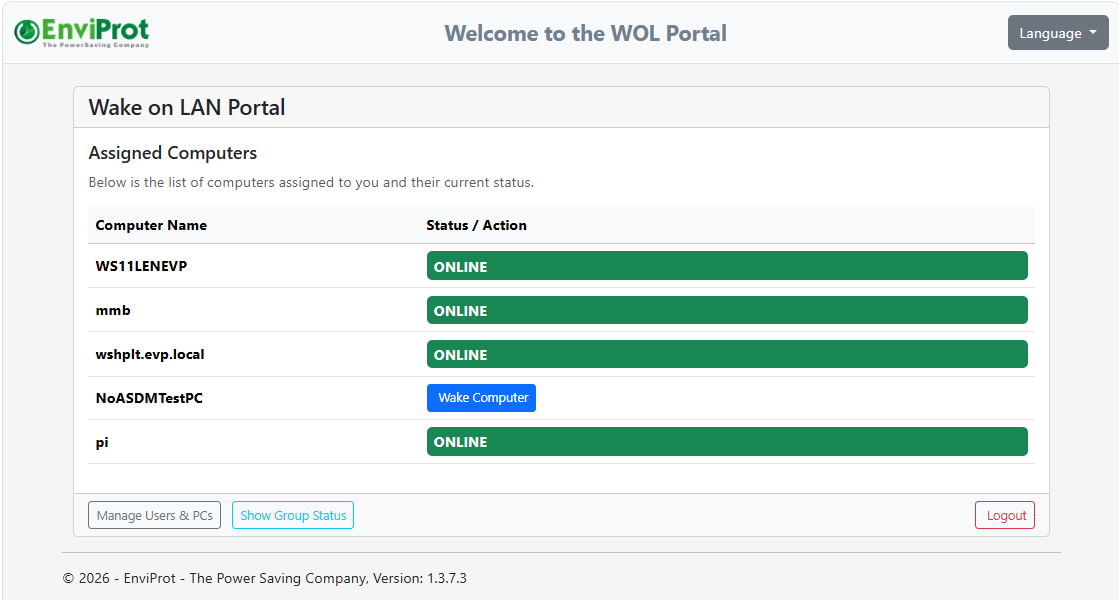
Task: Select computer name pi
Action: (102, 442)
